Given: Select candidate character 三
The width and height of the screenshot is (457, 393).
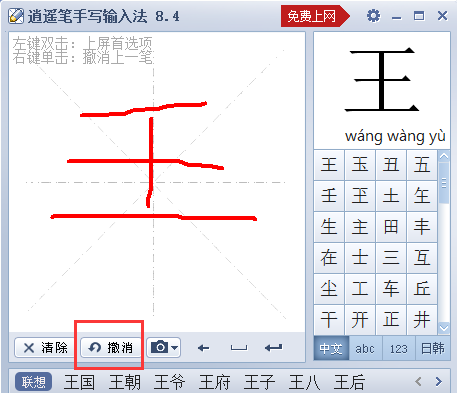Looking at the screenshot, I should point(391,258).
